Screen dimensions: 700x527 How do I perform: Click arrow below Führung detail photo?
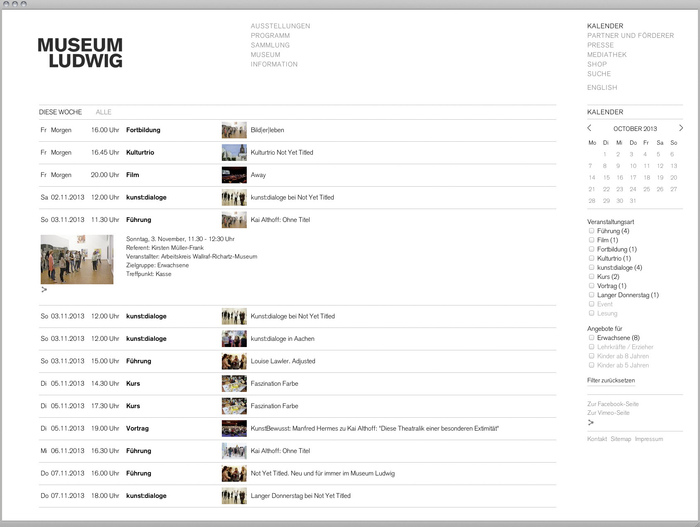click(44, 290)
